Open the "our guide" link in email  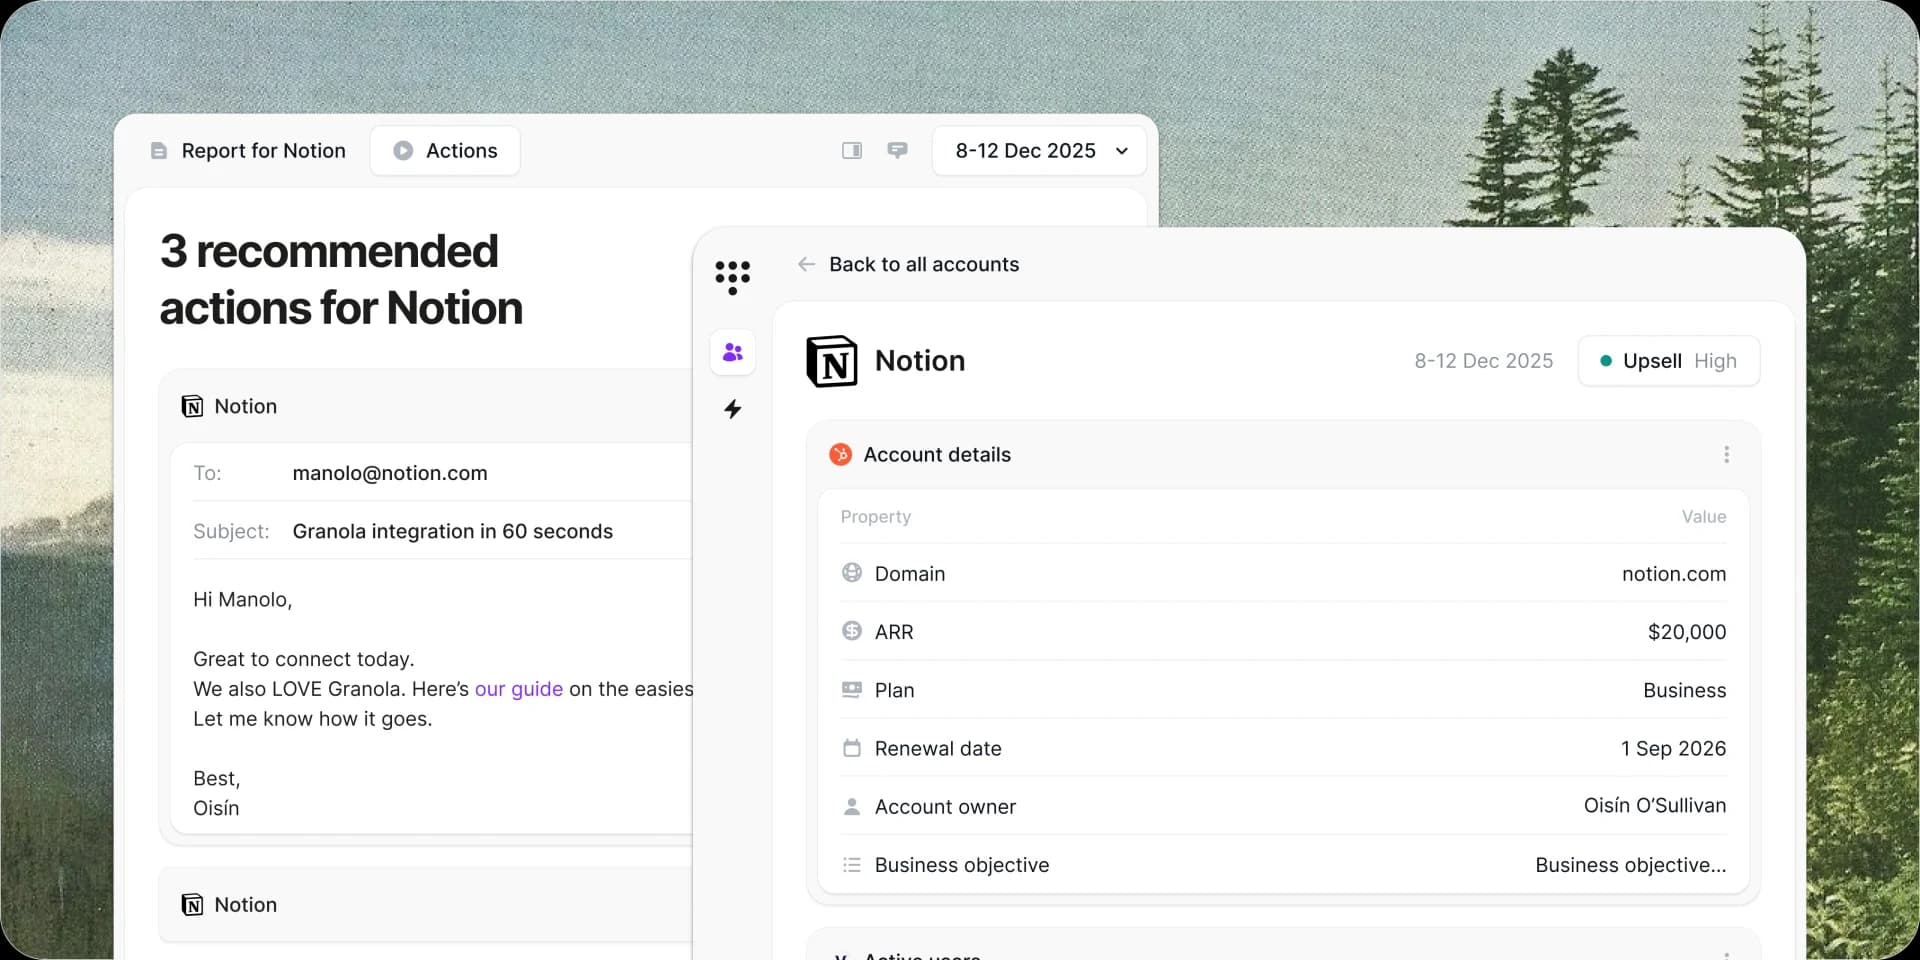tap(518, 689)
